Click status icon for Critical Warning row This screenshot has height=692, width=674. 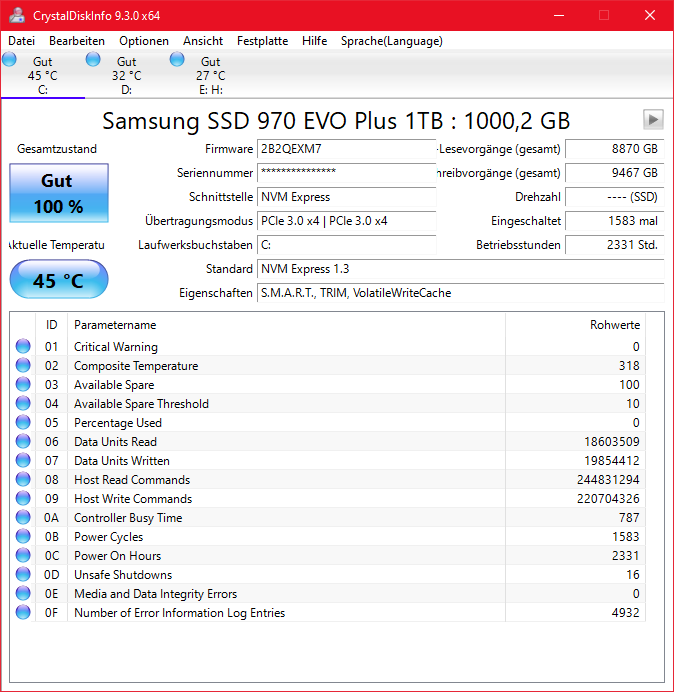[23, 346]
